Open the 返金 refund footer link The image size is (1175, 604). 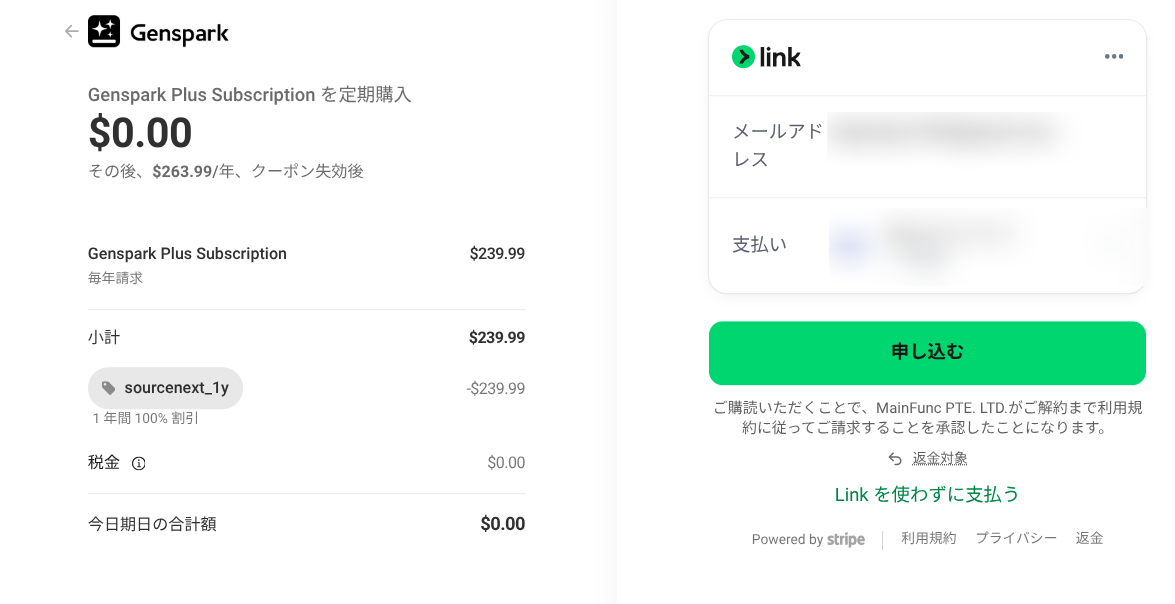1089,538
